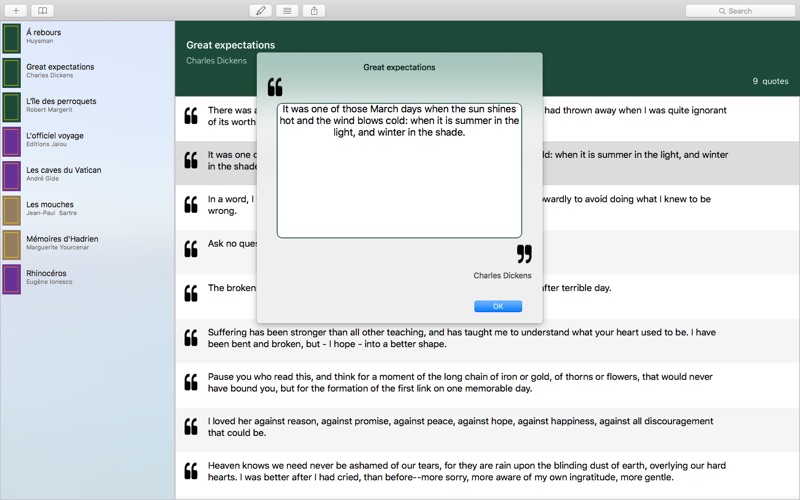
Task: Click the dialog title Great expectations
Action: coord(399,67)
